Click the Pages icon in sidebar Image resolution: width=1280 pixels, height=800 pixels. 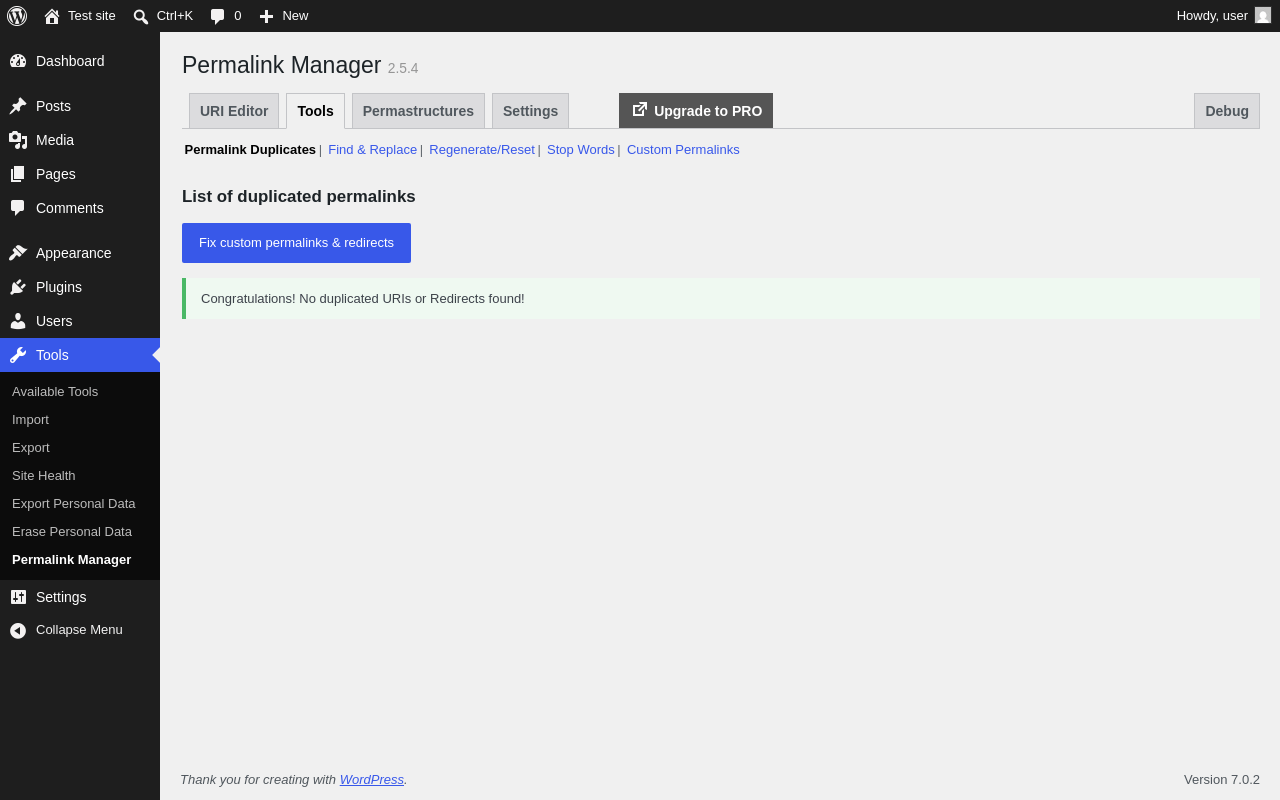[x=18, y=174]
